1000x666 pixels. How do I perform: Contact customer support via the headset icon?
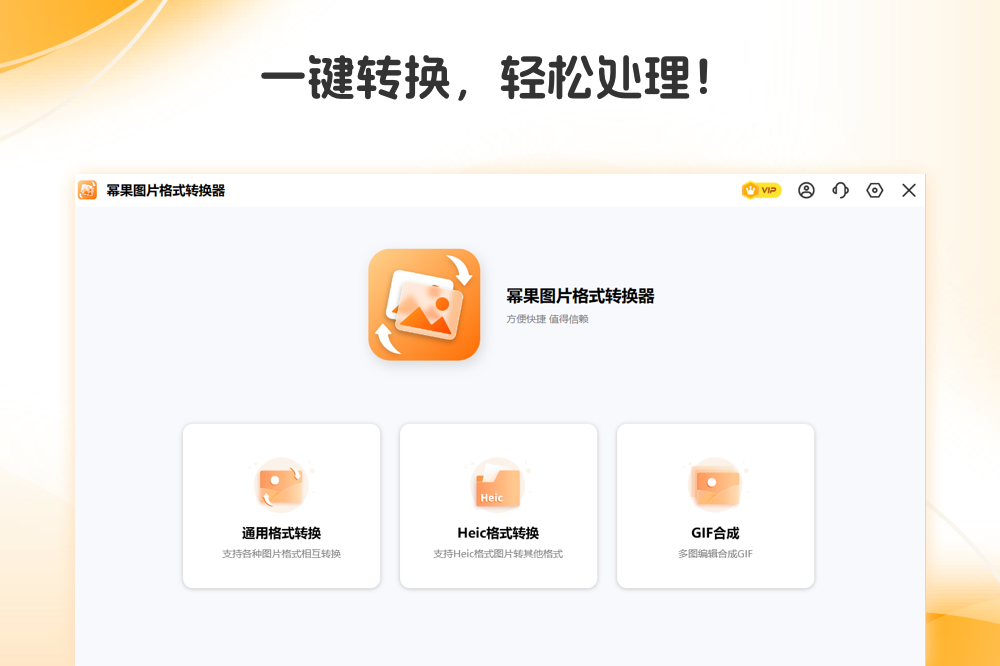(x=841, y=190)
